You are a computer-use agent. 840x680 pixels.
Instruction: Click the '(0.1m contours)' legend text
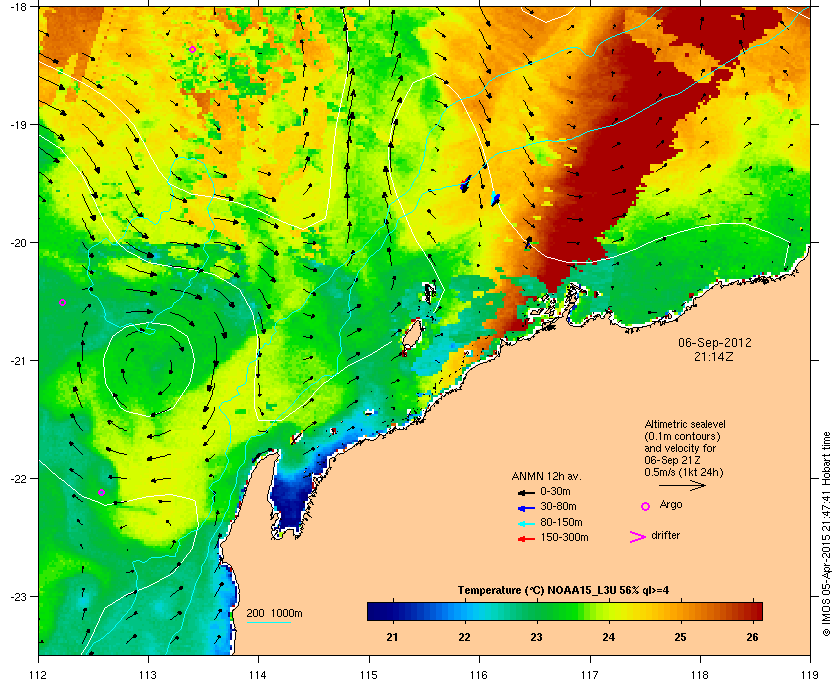click(x=682, y=436)
